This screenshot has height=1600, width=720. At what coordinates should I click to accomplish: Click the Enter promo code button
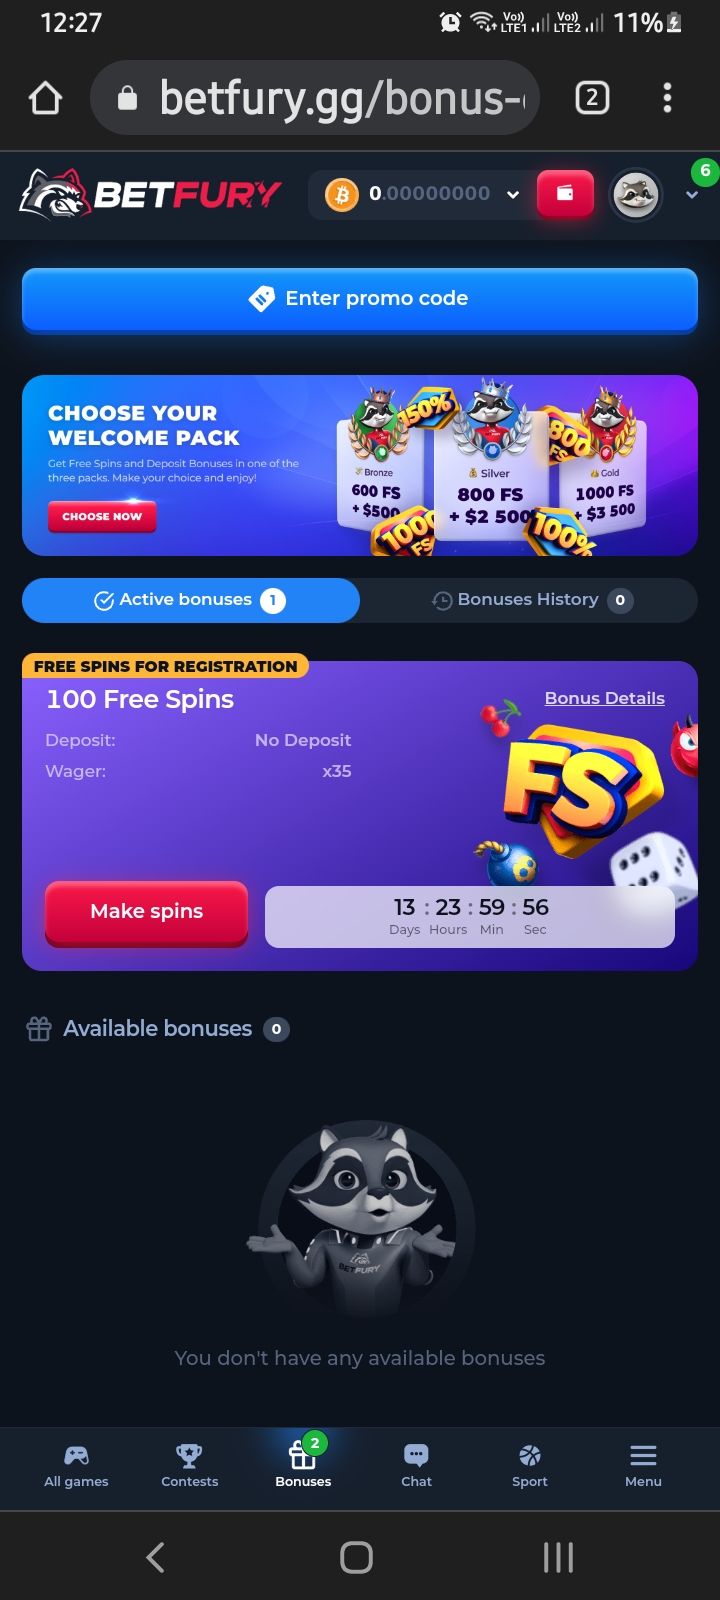pyautogui.click(x=360, y=299)
